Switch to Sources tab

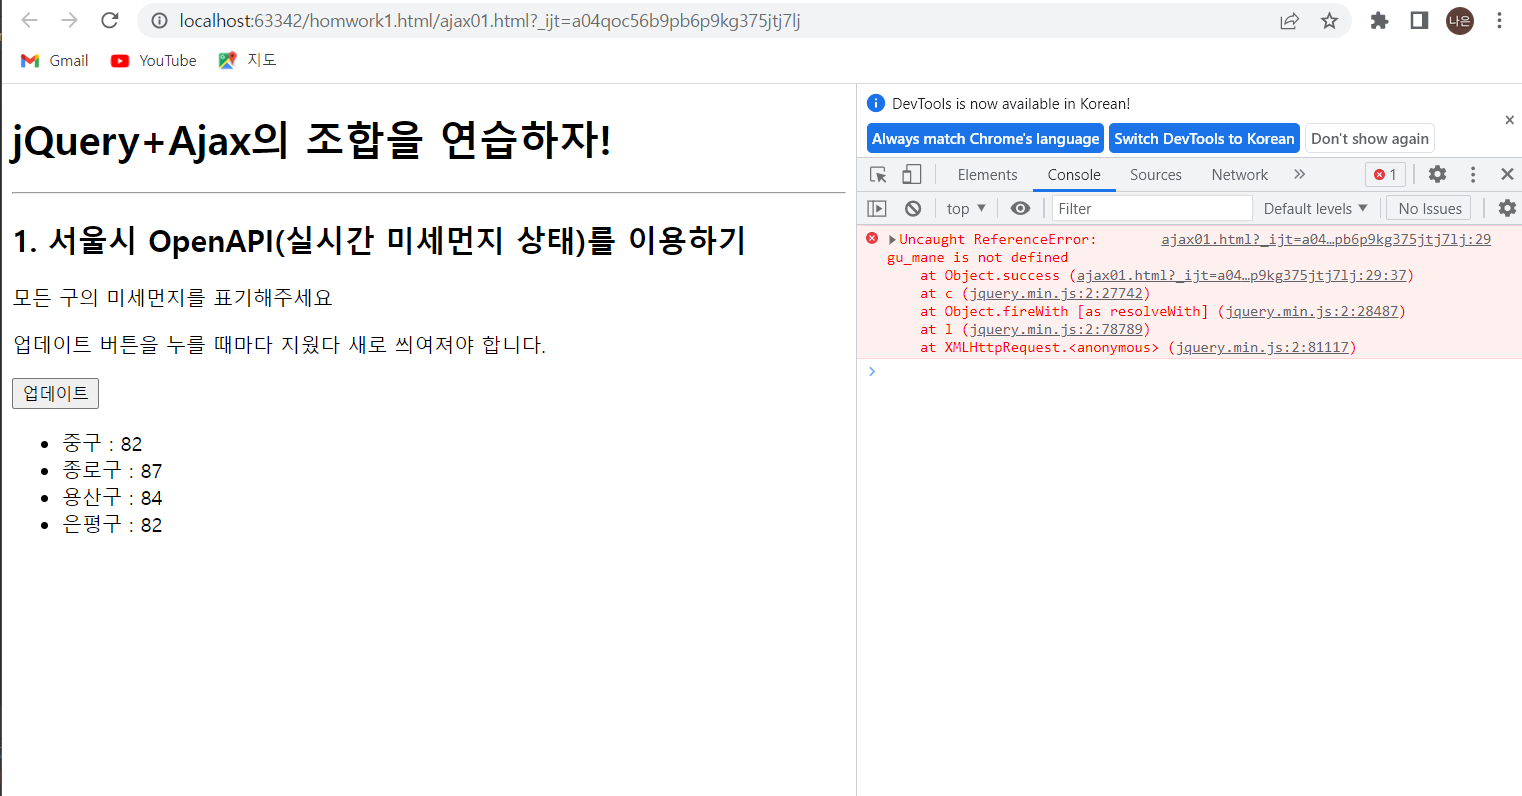(1156, 175)
